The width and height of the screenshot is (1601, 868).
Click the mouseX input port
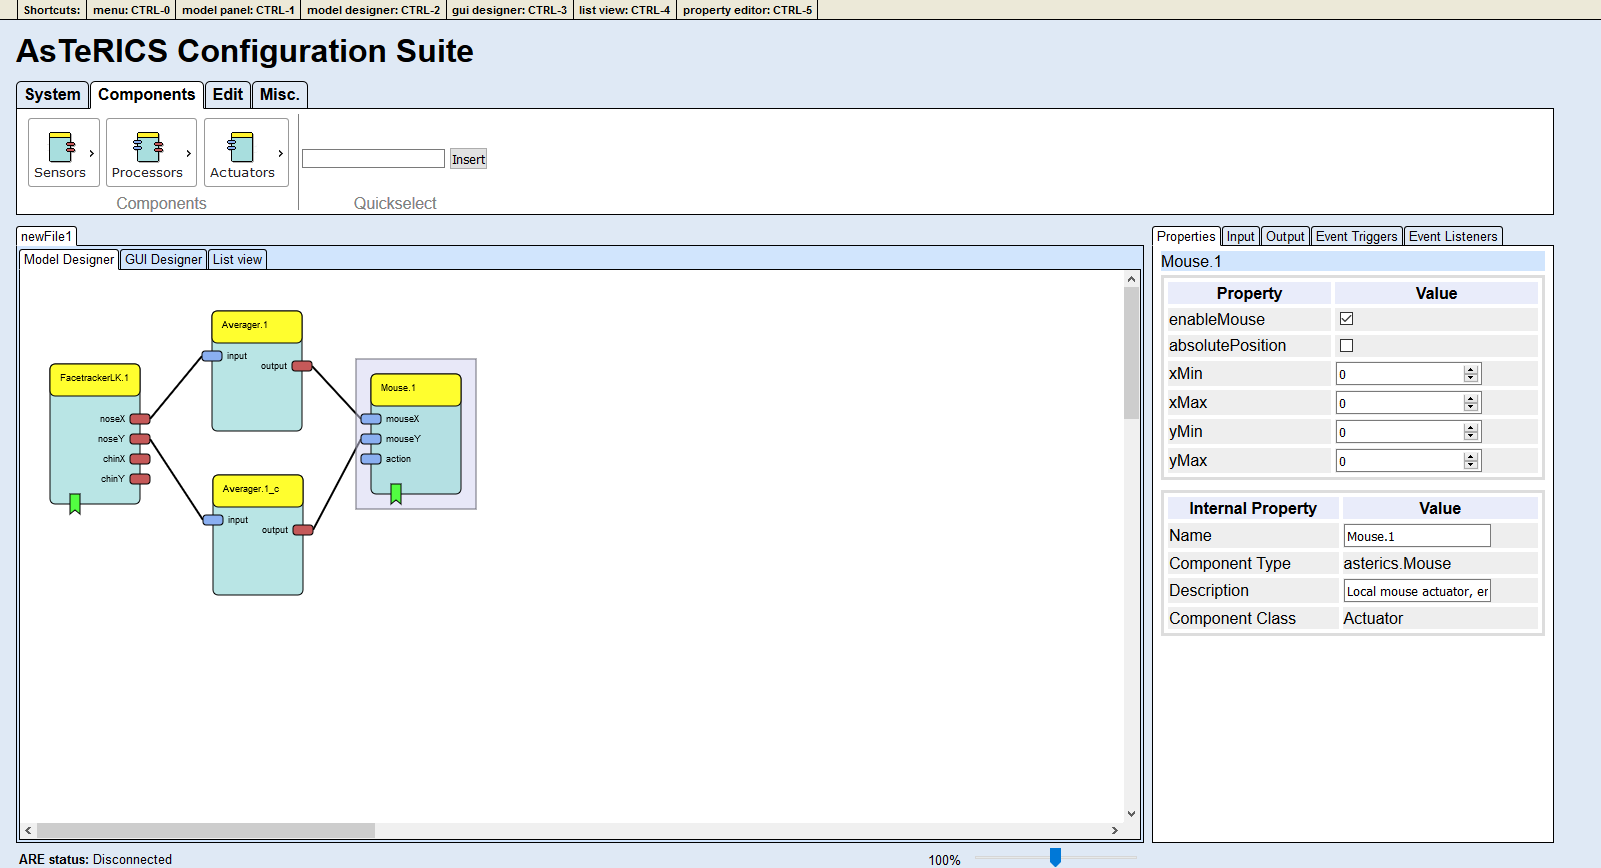371,419
